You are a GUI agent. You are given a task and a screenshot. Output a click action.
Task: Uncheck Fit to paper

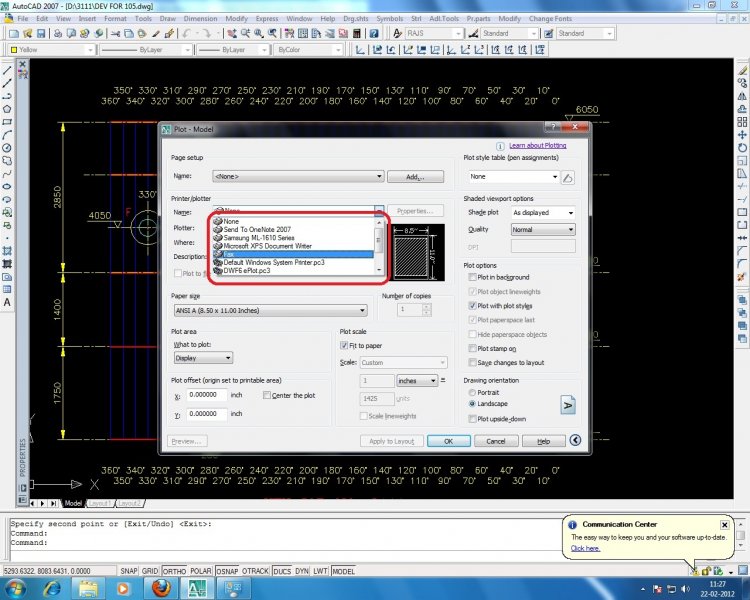pos(343,345)
